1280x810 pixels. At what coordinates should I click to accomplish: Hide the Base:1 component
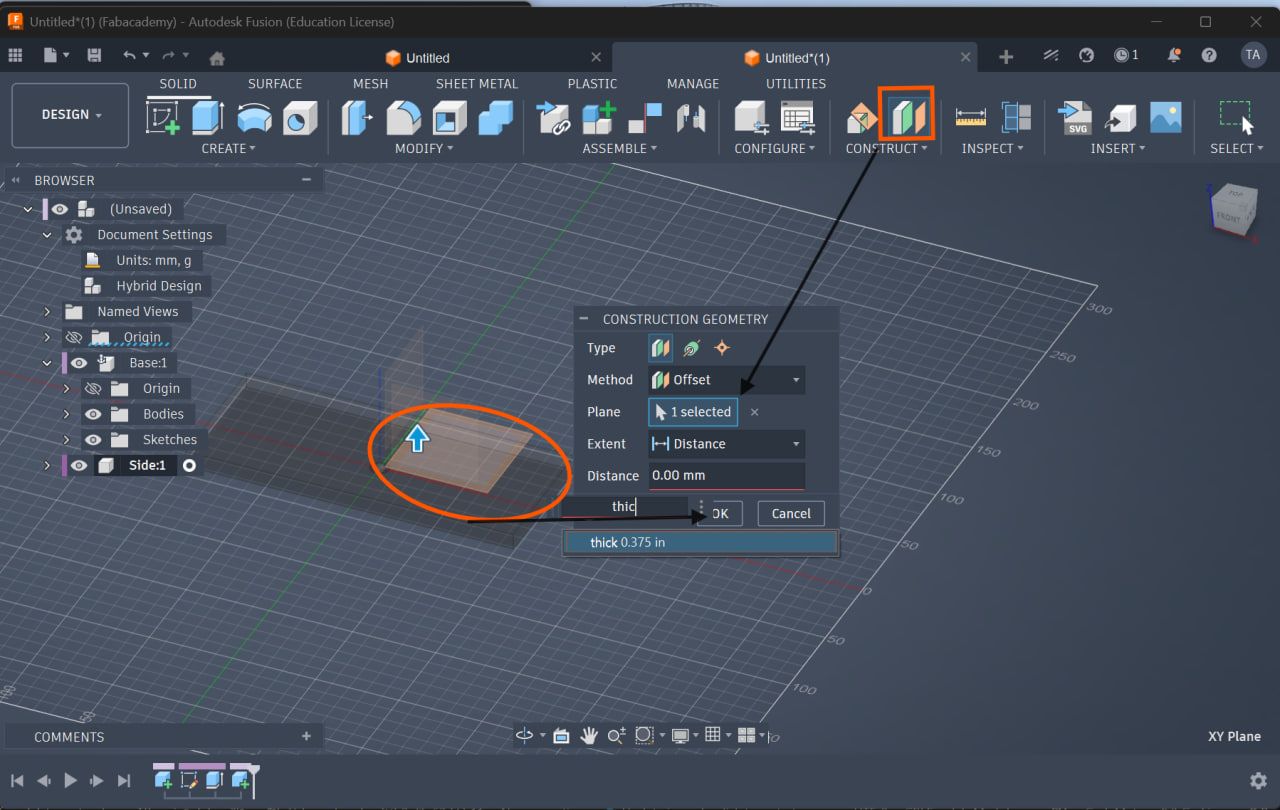[x=79, y=363]
